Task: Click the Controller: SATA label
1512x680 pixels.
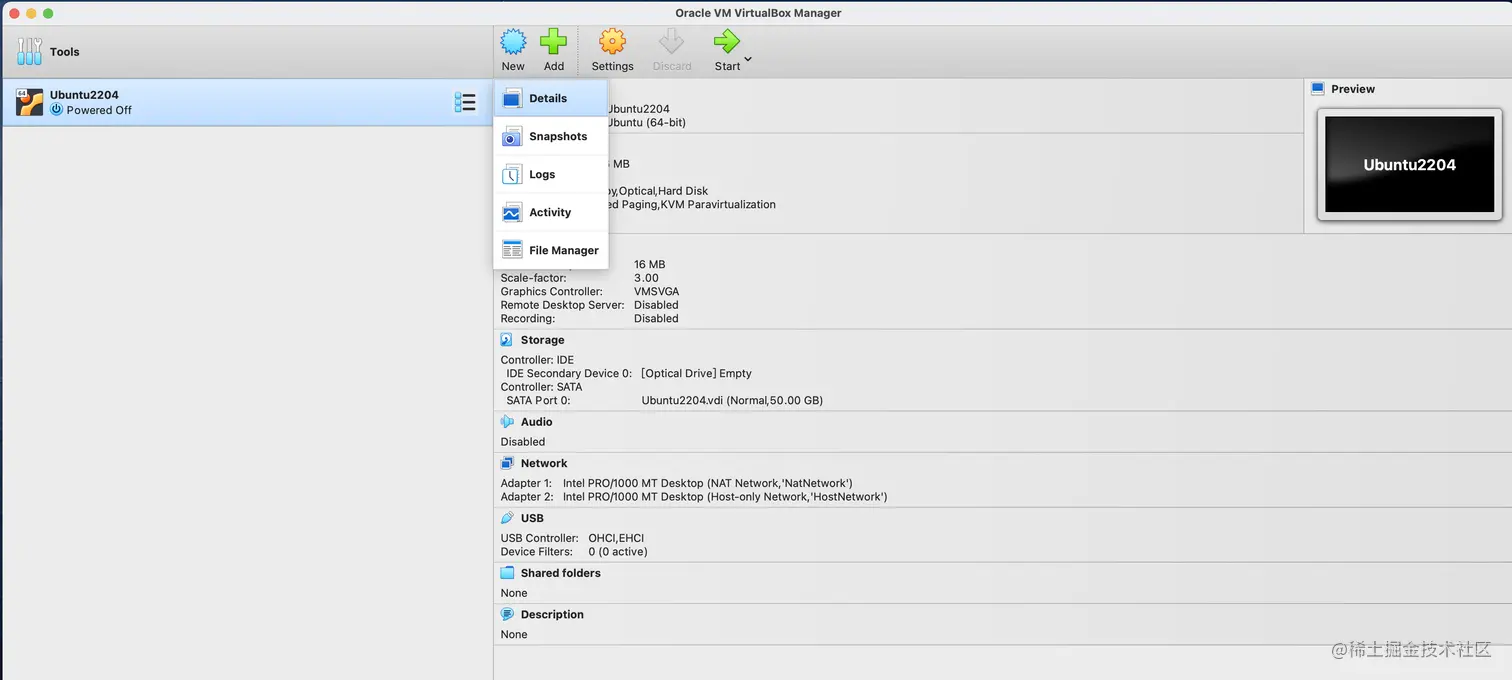Action: click(x=541, y=387)
